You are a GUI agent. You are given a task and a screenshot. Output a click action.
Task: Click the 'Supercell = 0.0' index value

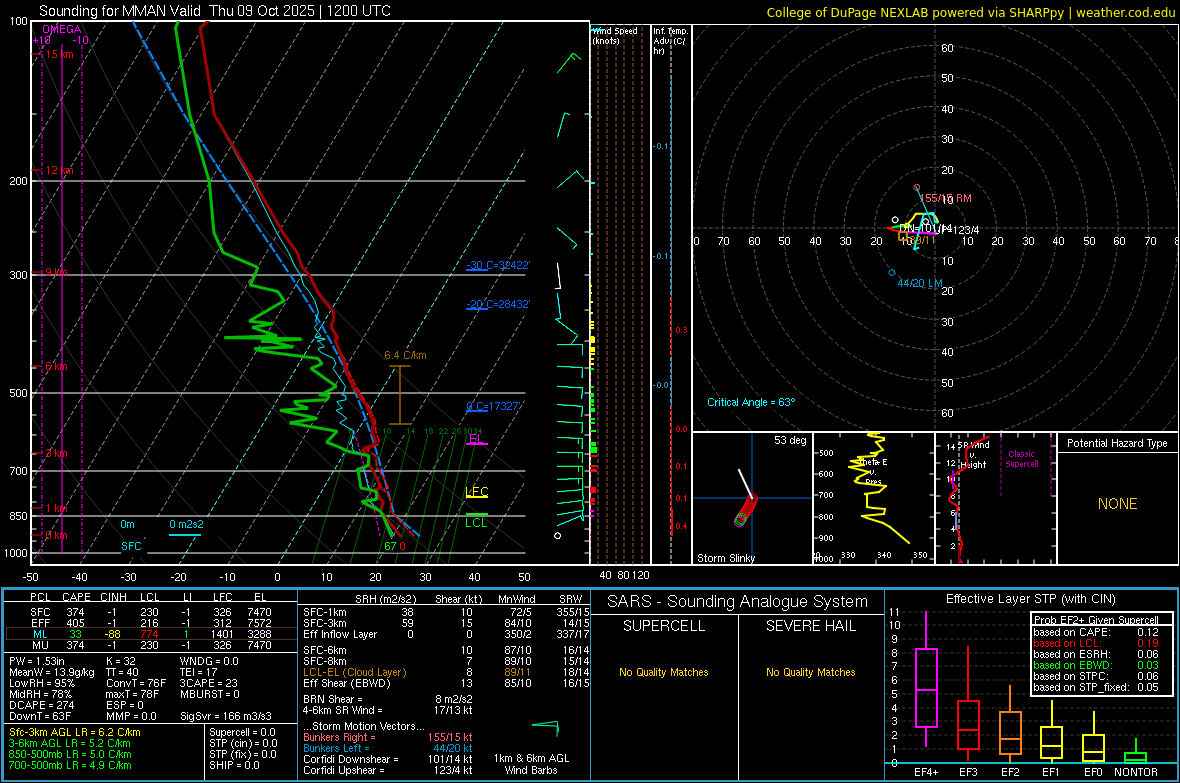242,732
